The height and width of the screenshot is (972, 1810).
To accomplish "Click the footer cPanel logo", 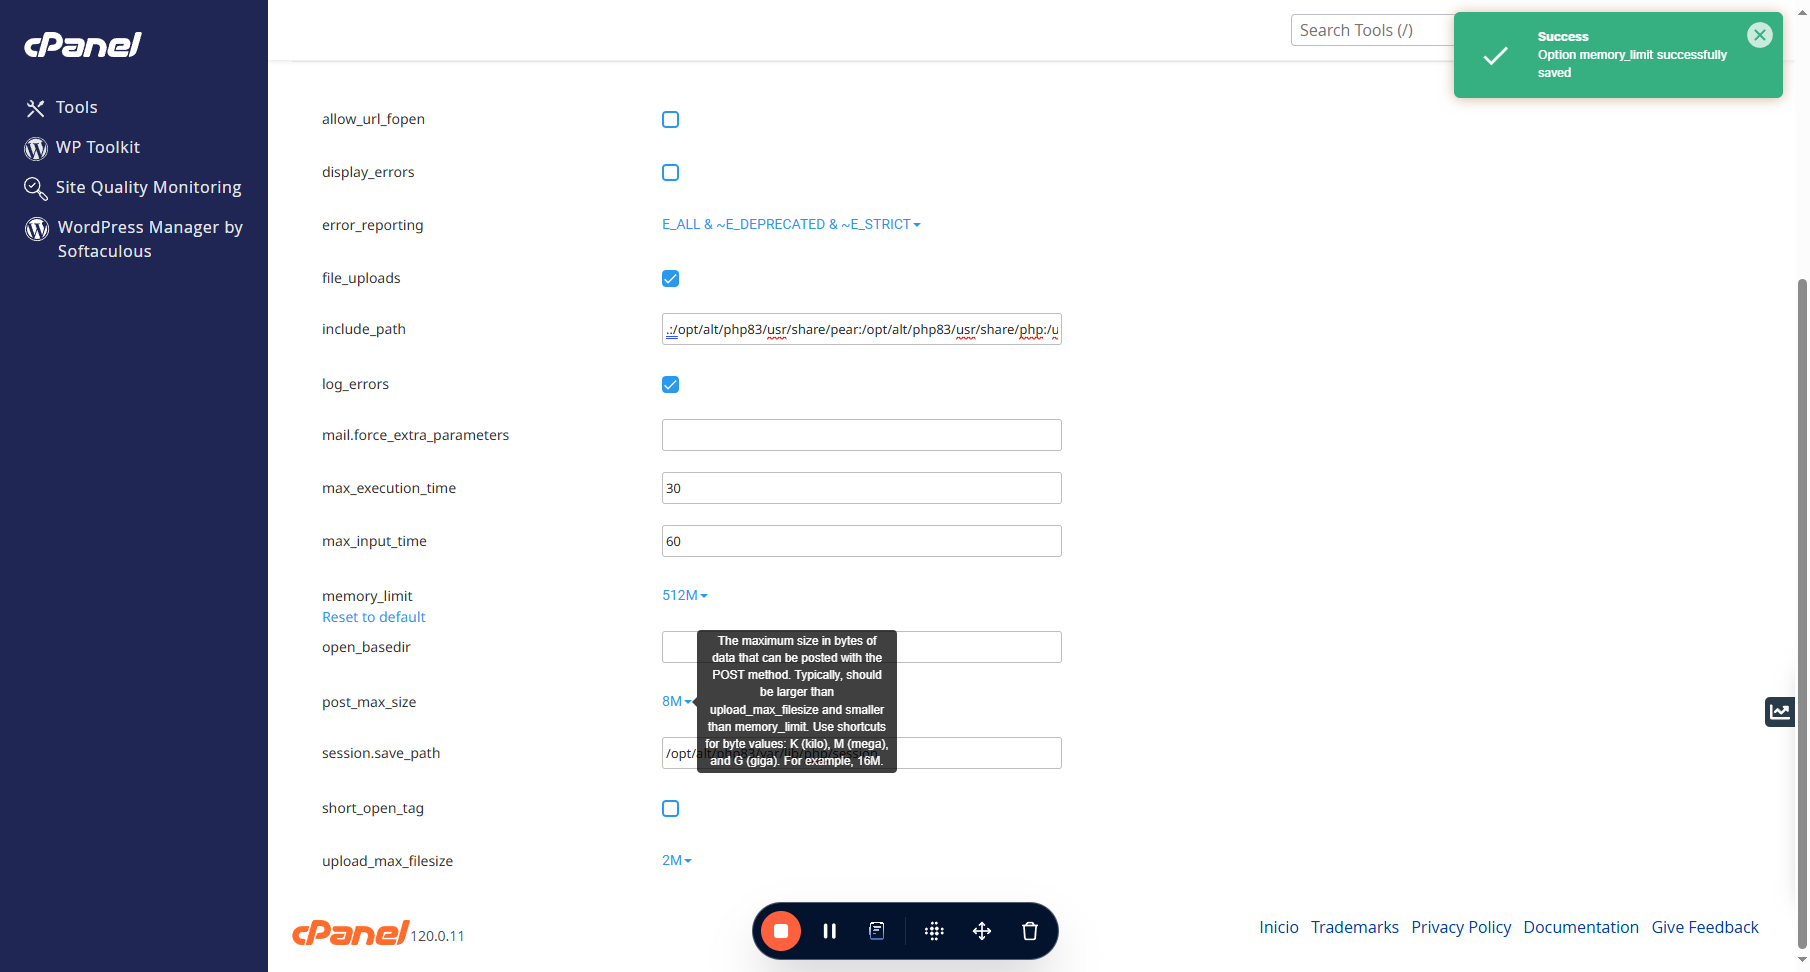I will [x=350, y=933].
